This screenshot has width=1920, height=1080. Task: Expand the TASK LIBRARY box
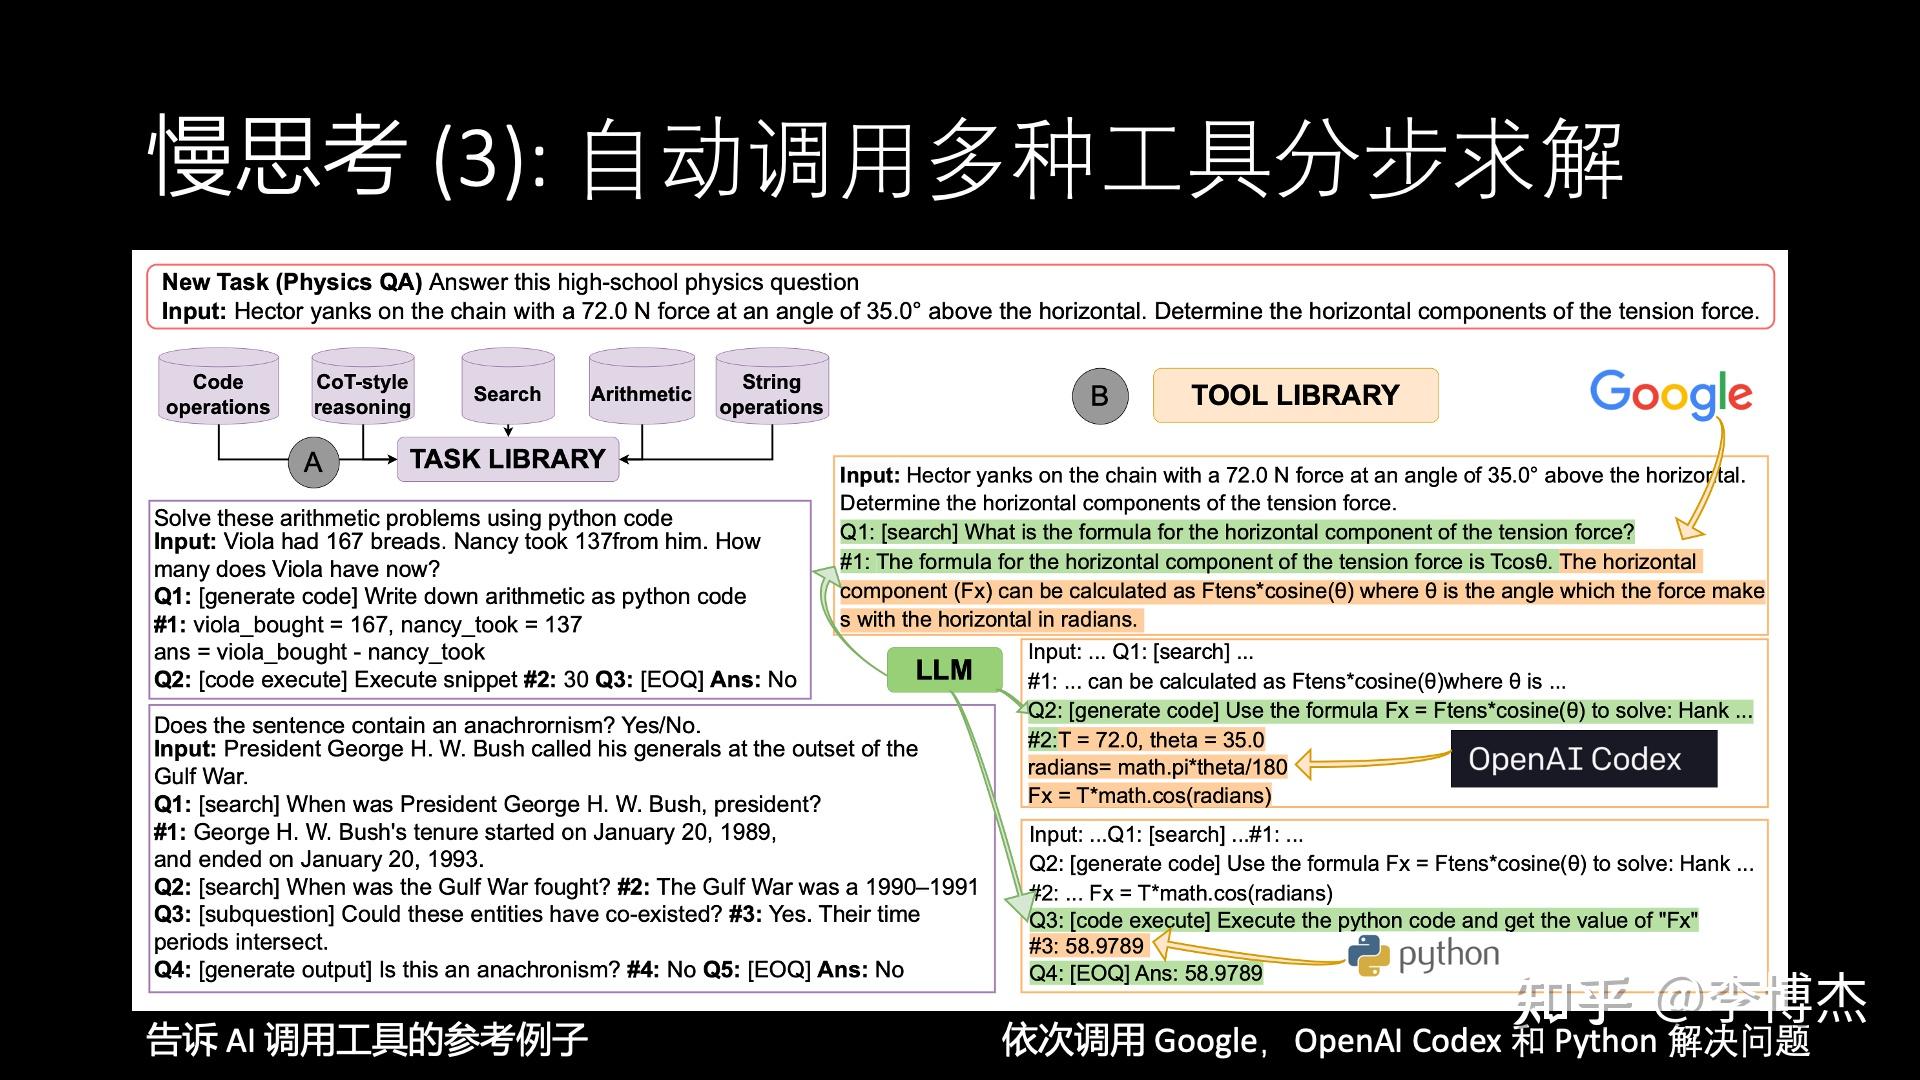click(x=507, y=459)
